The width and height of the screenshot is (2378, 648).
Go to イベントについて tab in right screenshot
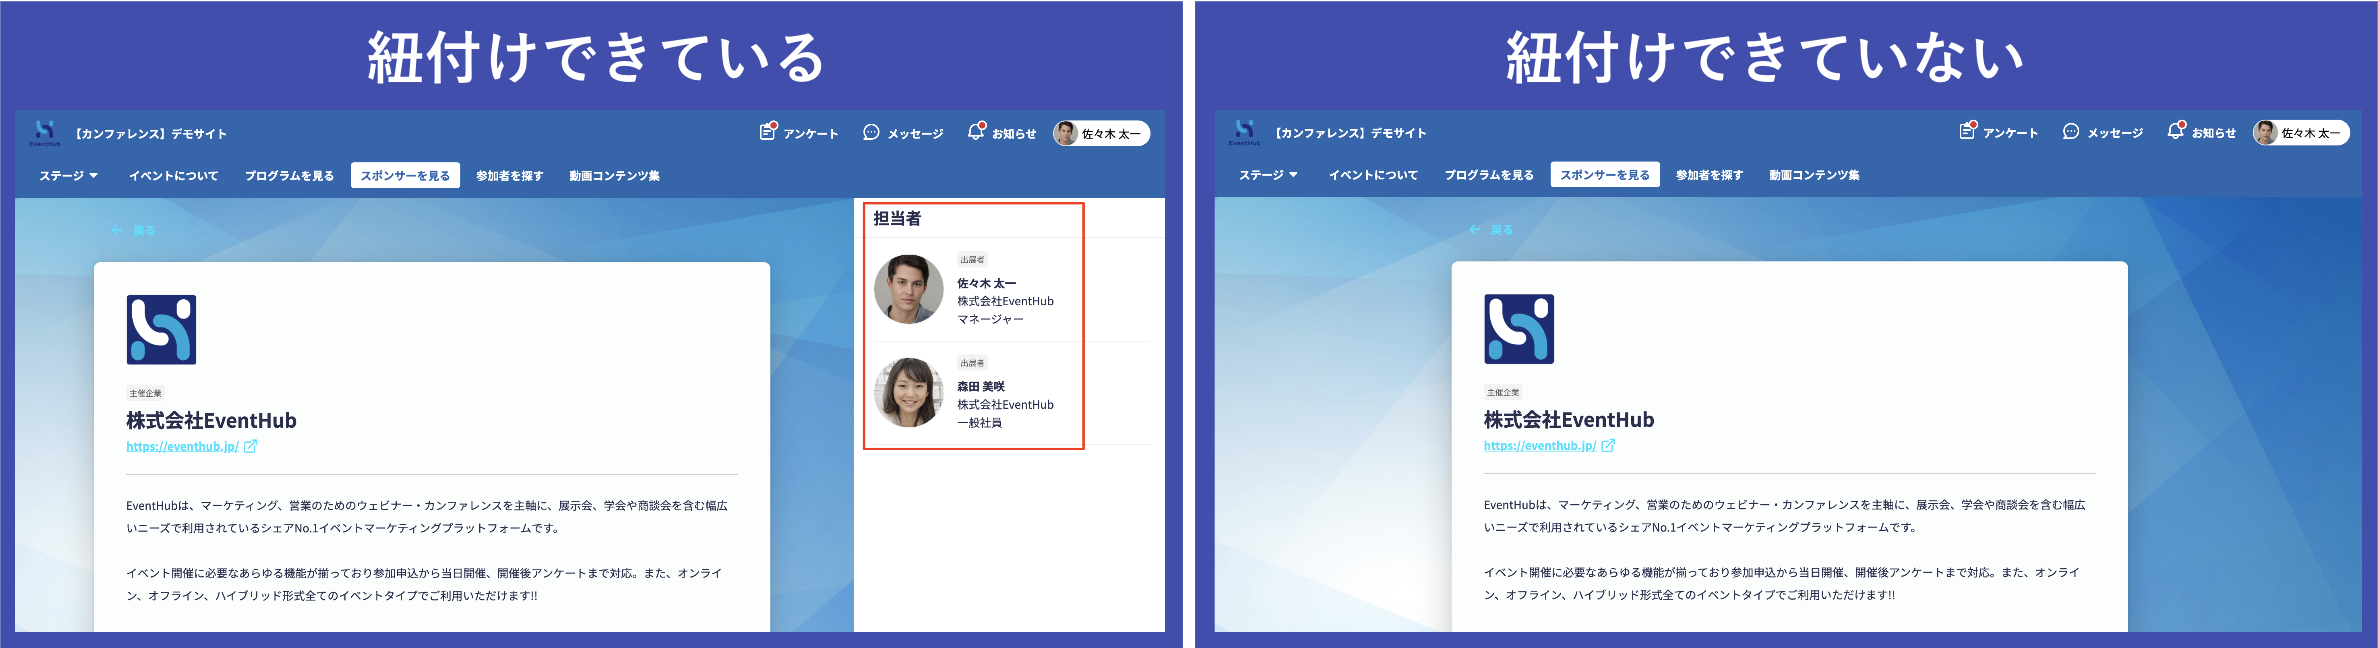pyautogui.click(x=1374, y=175)
